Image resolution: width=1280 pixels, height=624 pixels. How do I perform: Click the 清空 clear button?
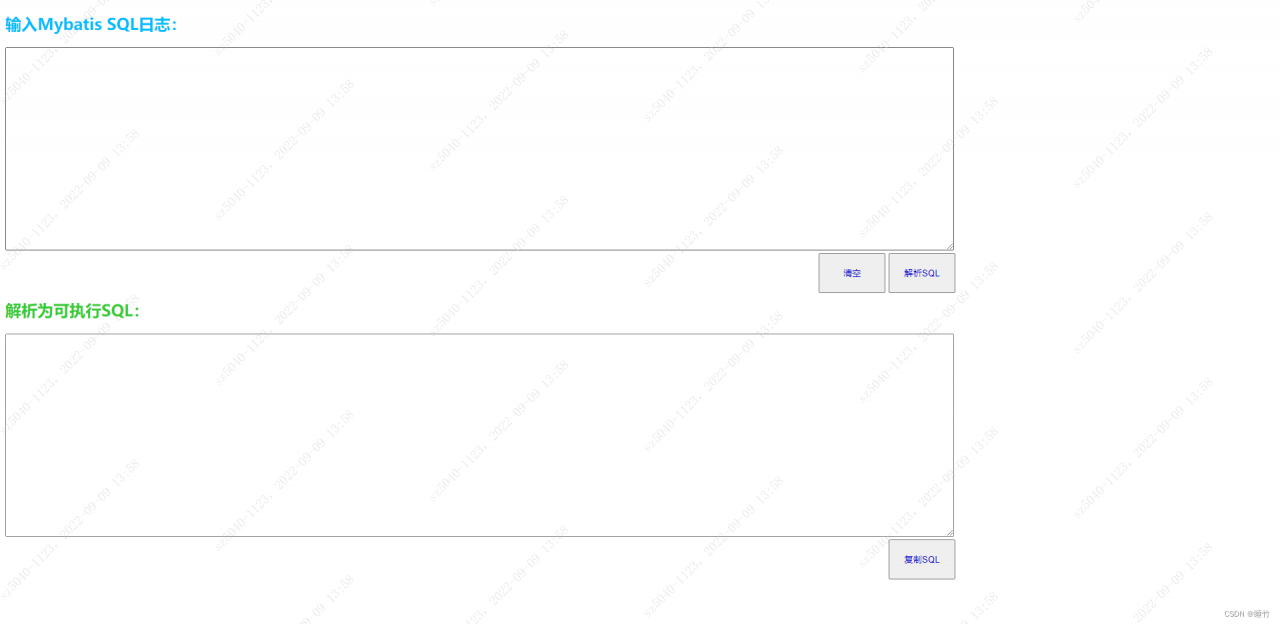pyautogui.click(x=851, y=273)
